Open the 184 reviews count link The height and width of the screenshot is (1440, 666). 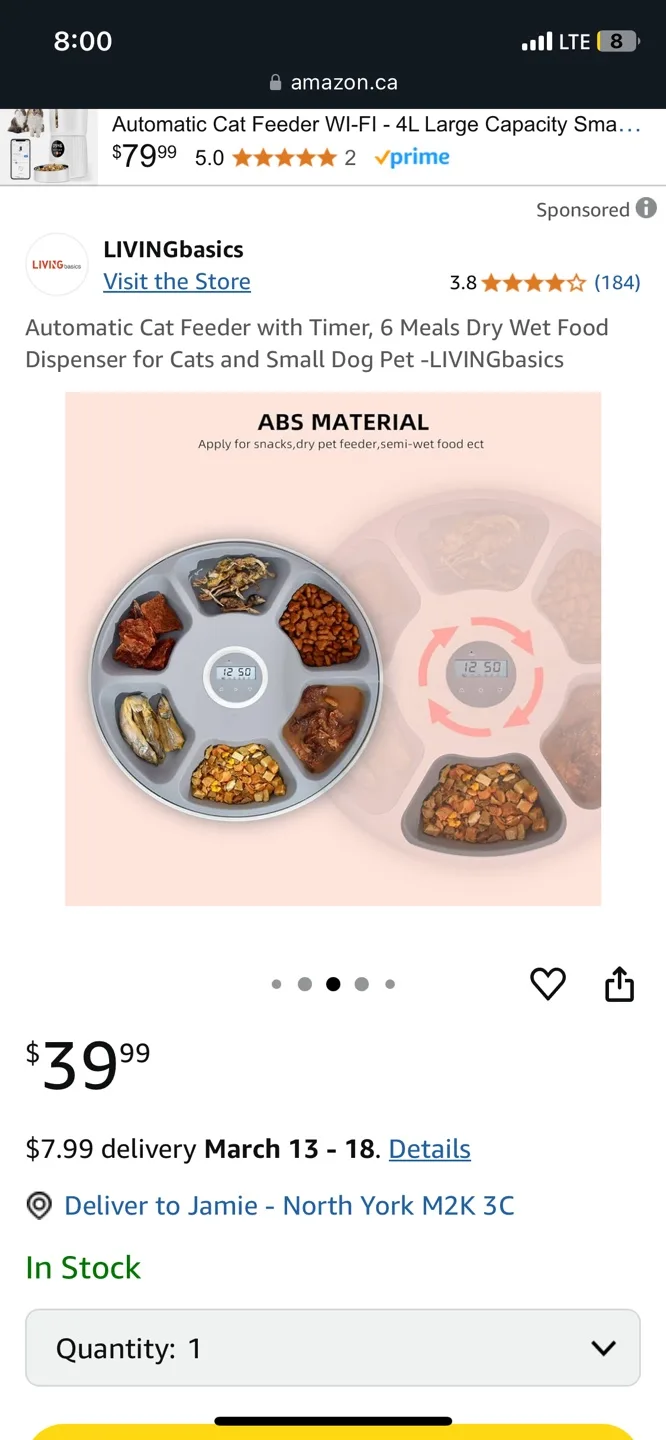point(617,283)
